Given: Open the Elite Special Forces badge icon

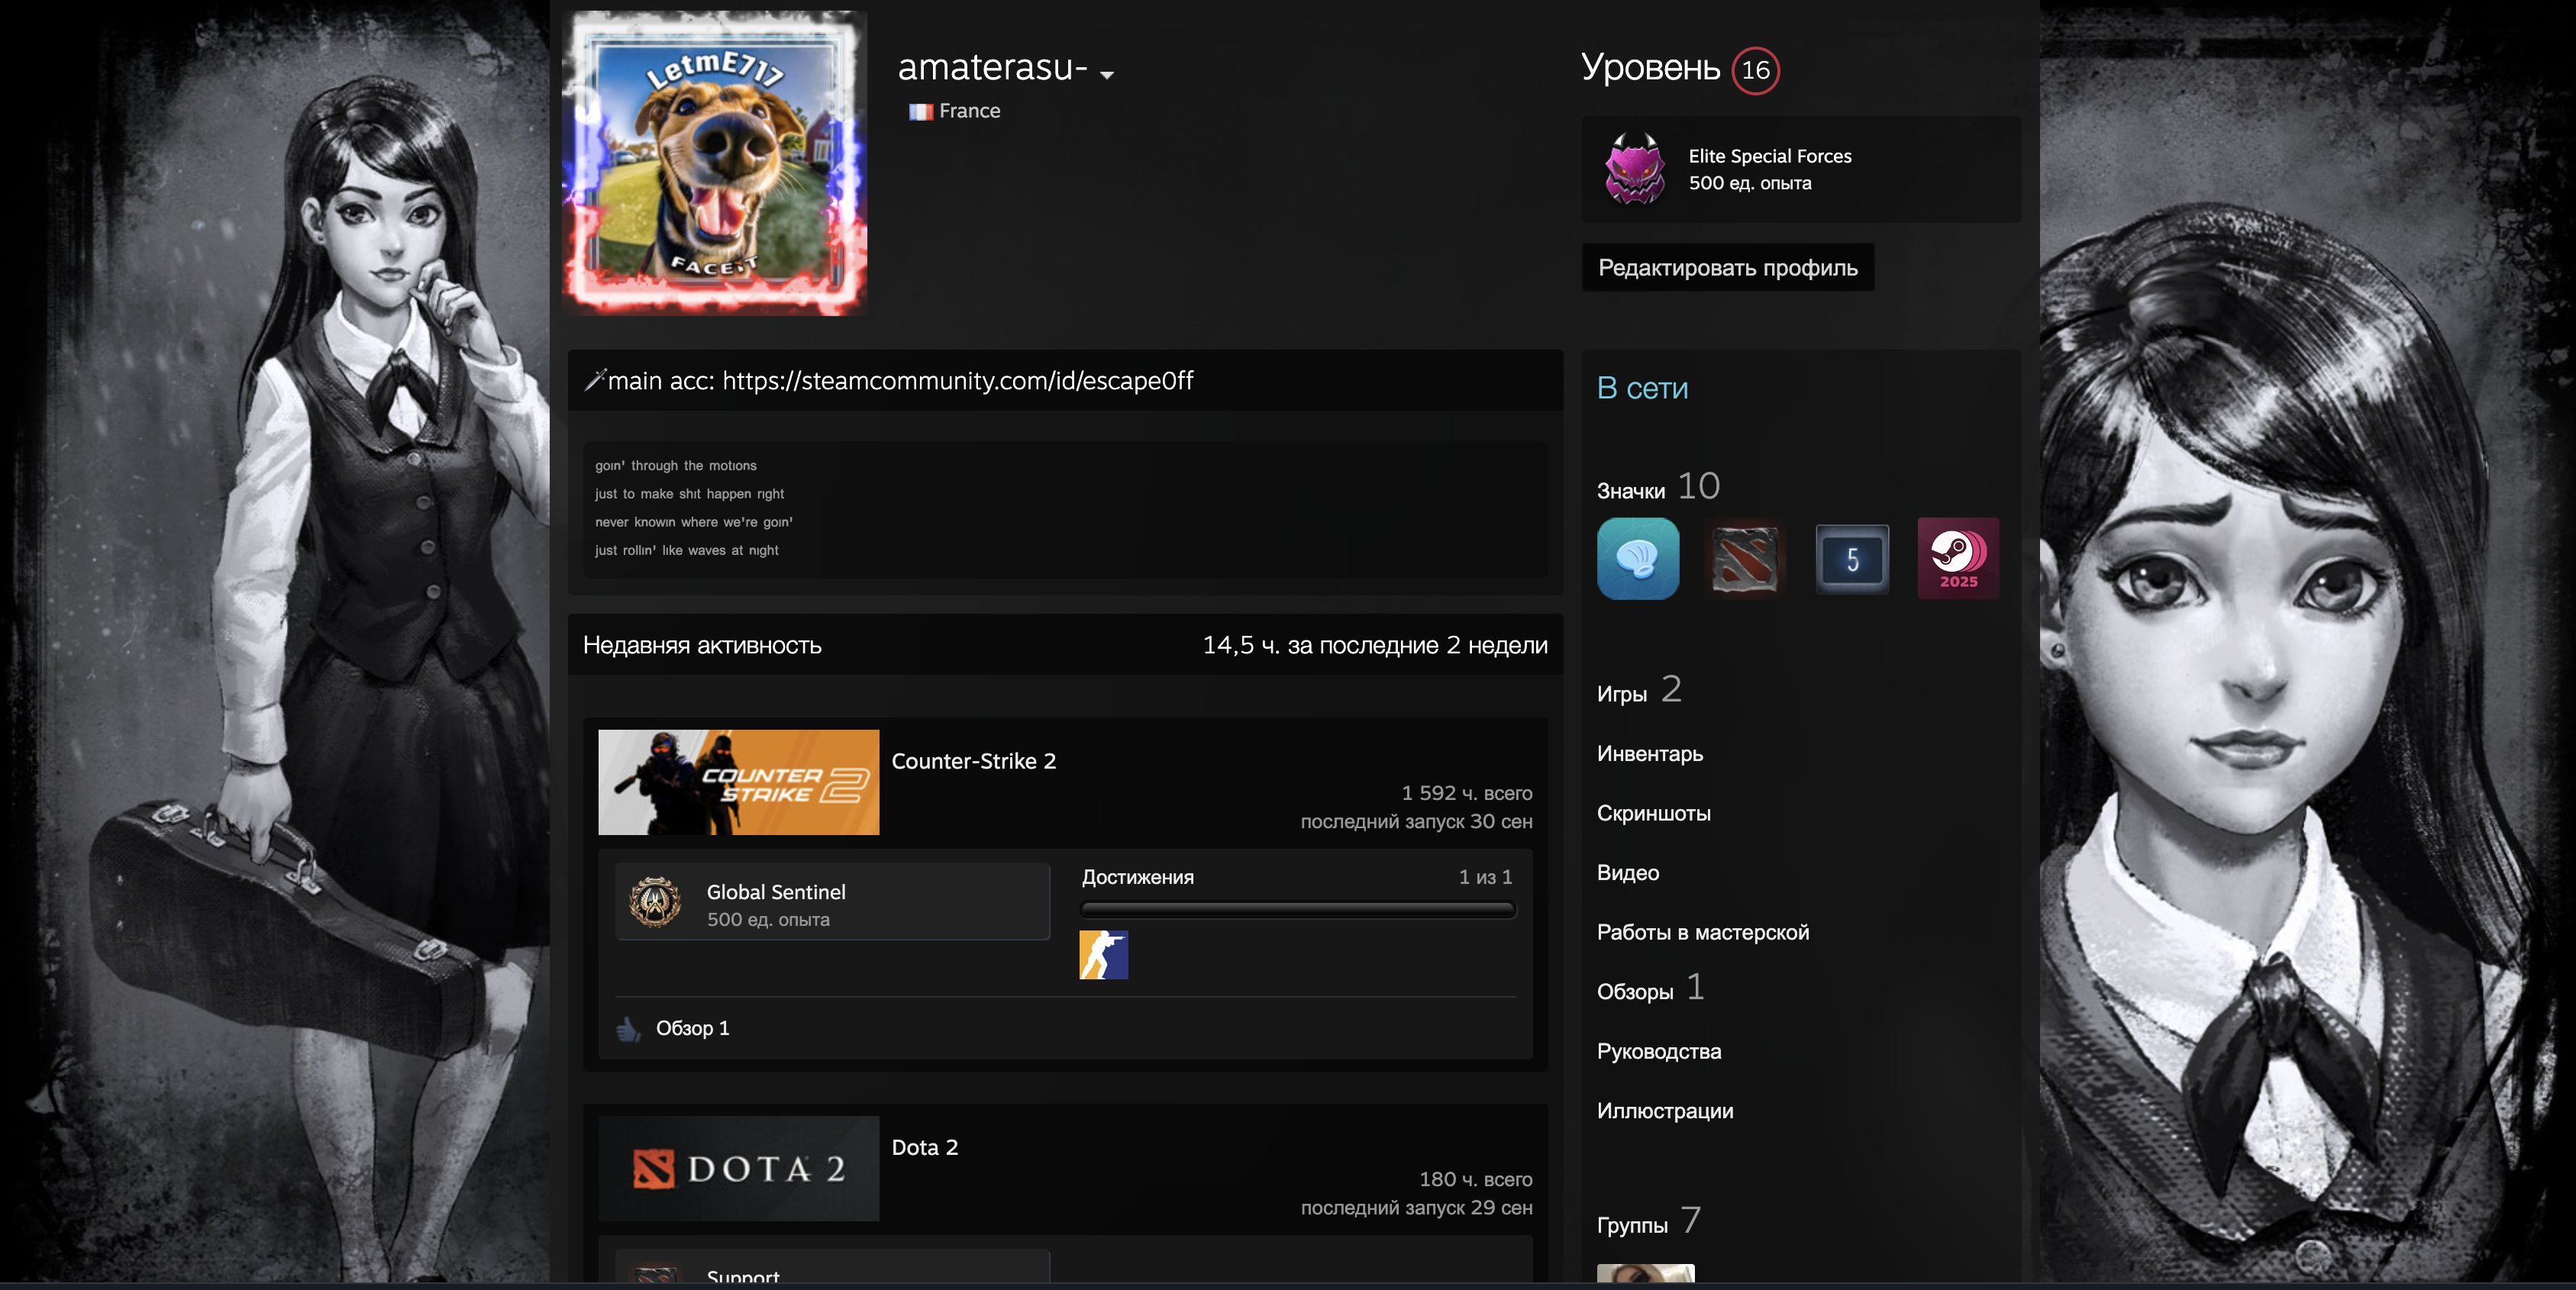Looking at the screenshot, I should click(1635, 169).
